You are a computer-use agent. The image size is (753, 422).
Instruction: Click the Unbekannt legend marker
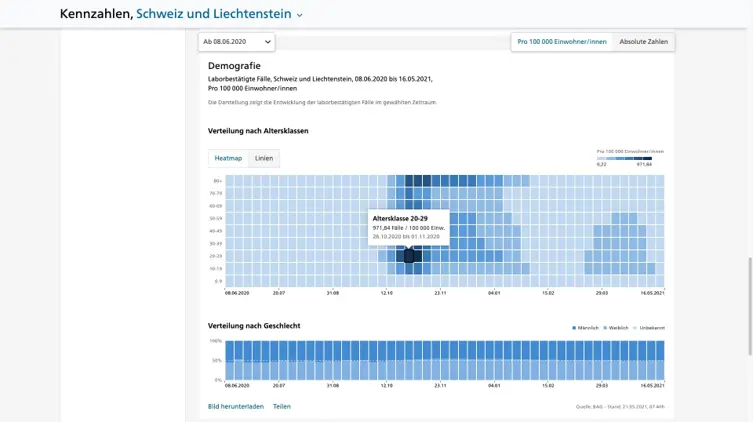(636, 328)
